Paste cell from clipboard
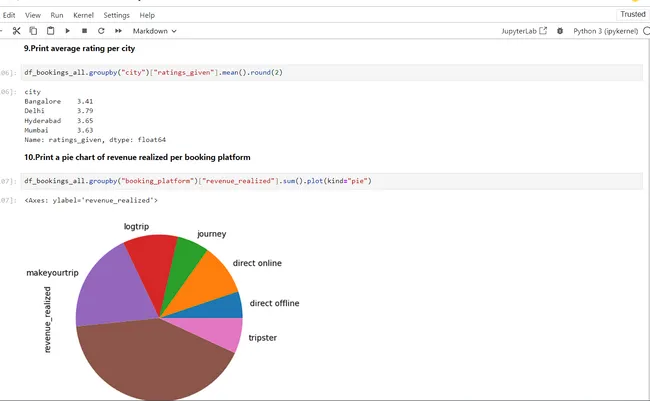Image resolution: width=650 pixels, height=401 pixels. click(51, 31)
